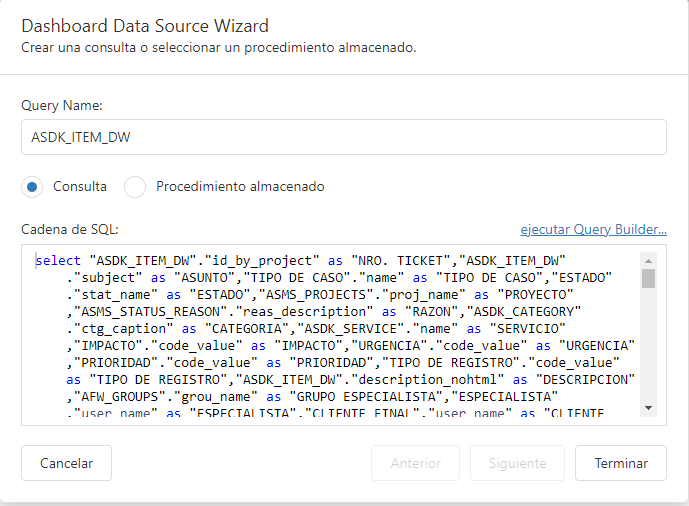Place cursor on the select keyword in SQL

point(58,260)
